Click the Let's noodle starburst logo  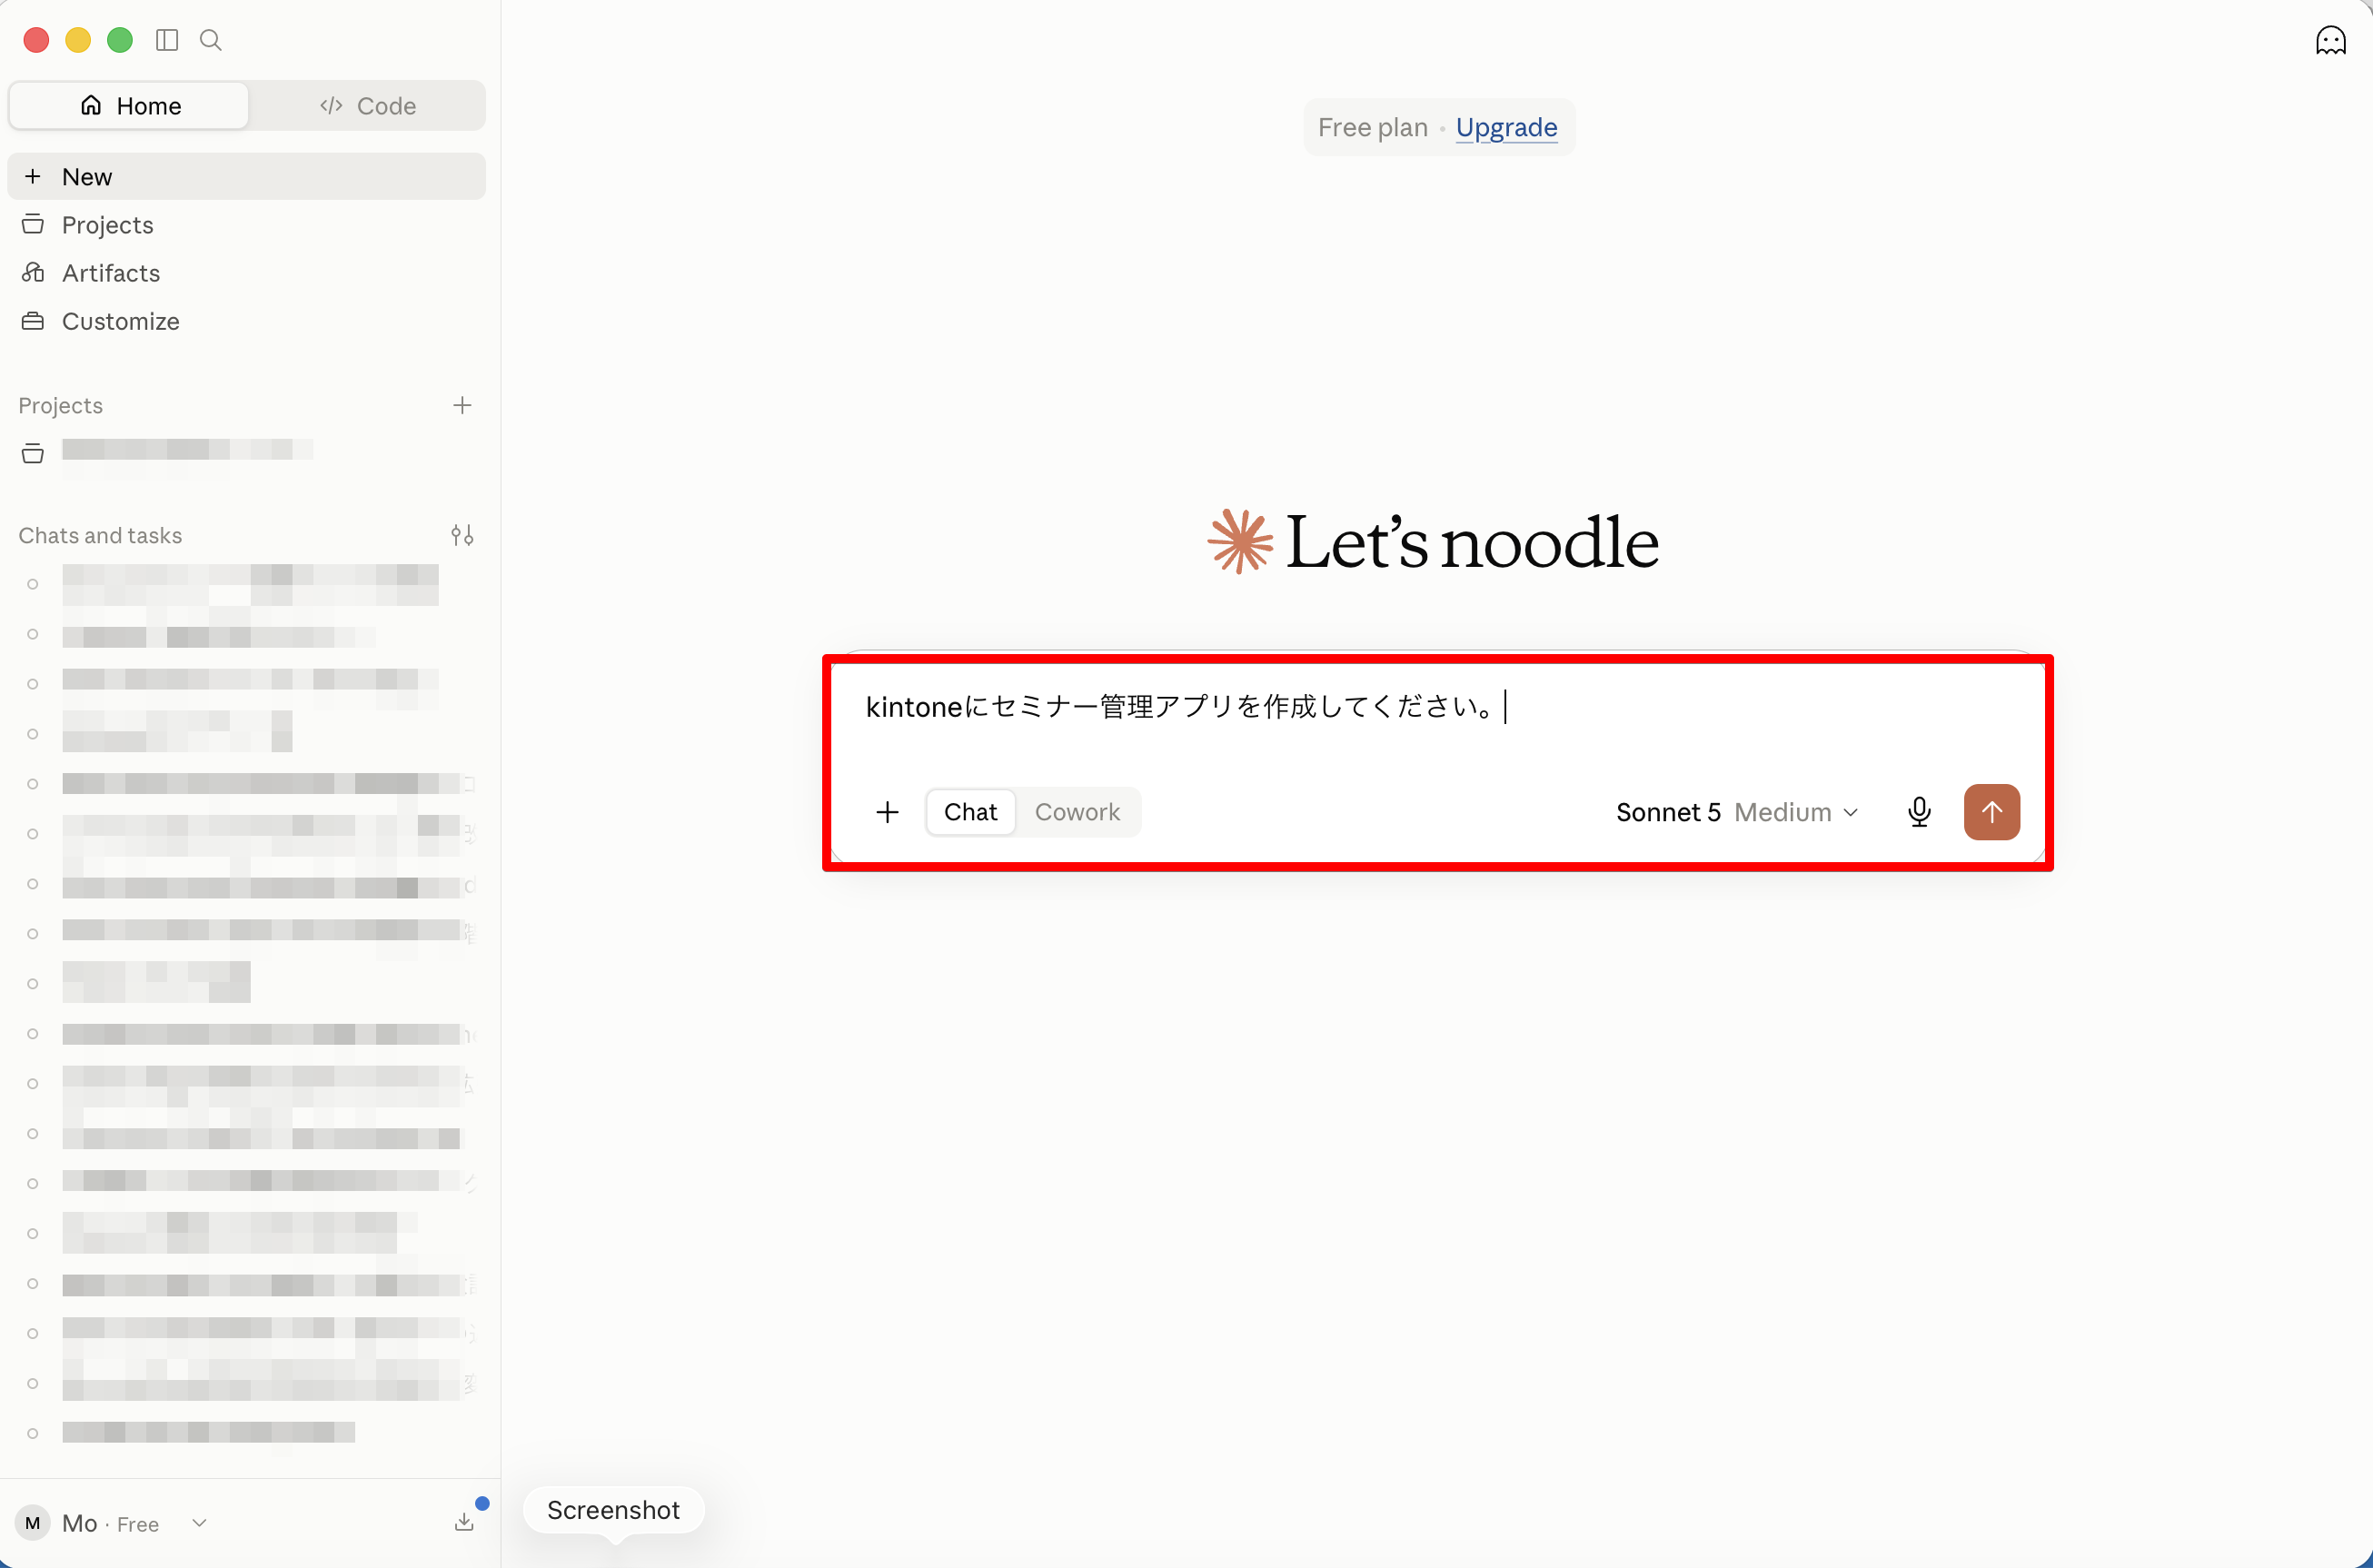pos(1240,541)
